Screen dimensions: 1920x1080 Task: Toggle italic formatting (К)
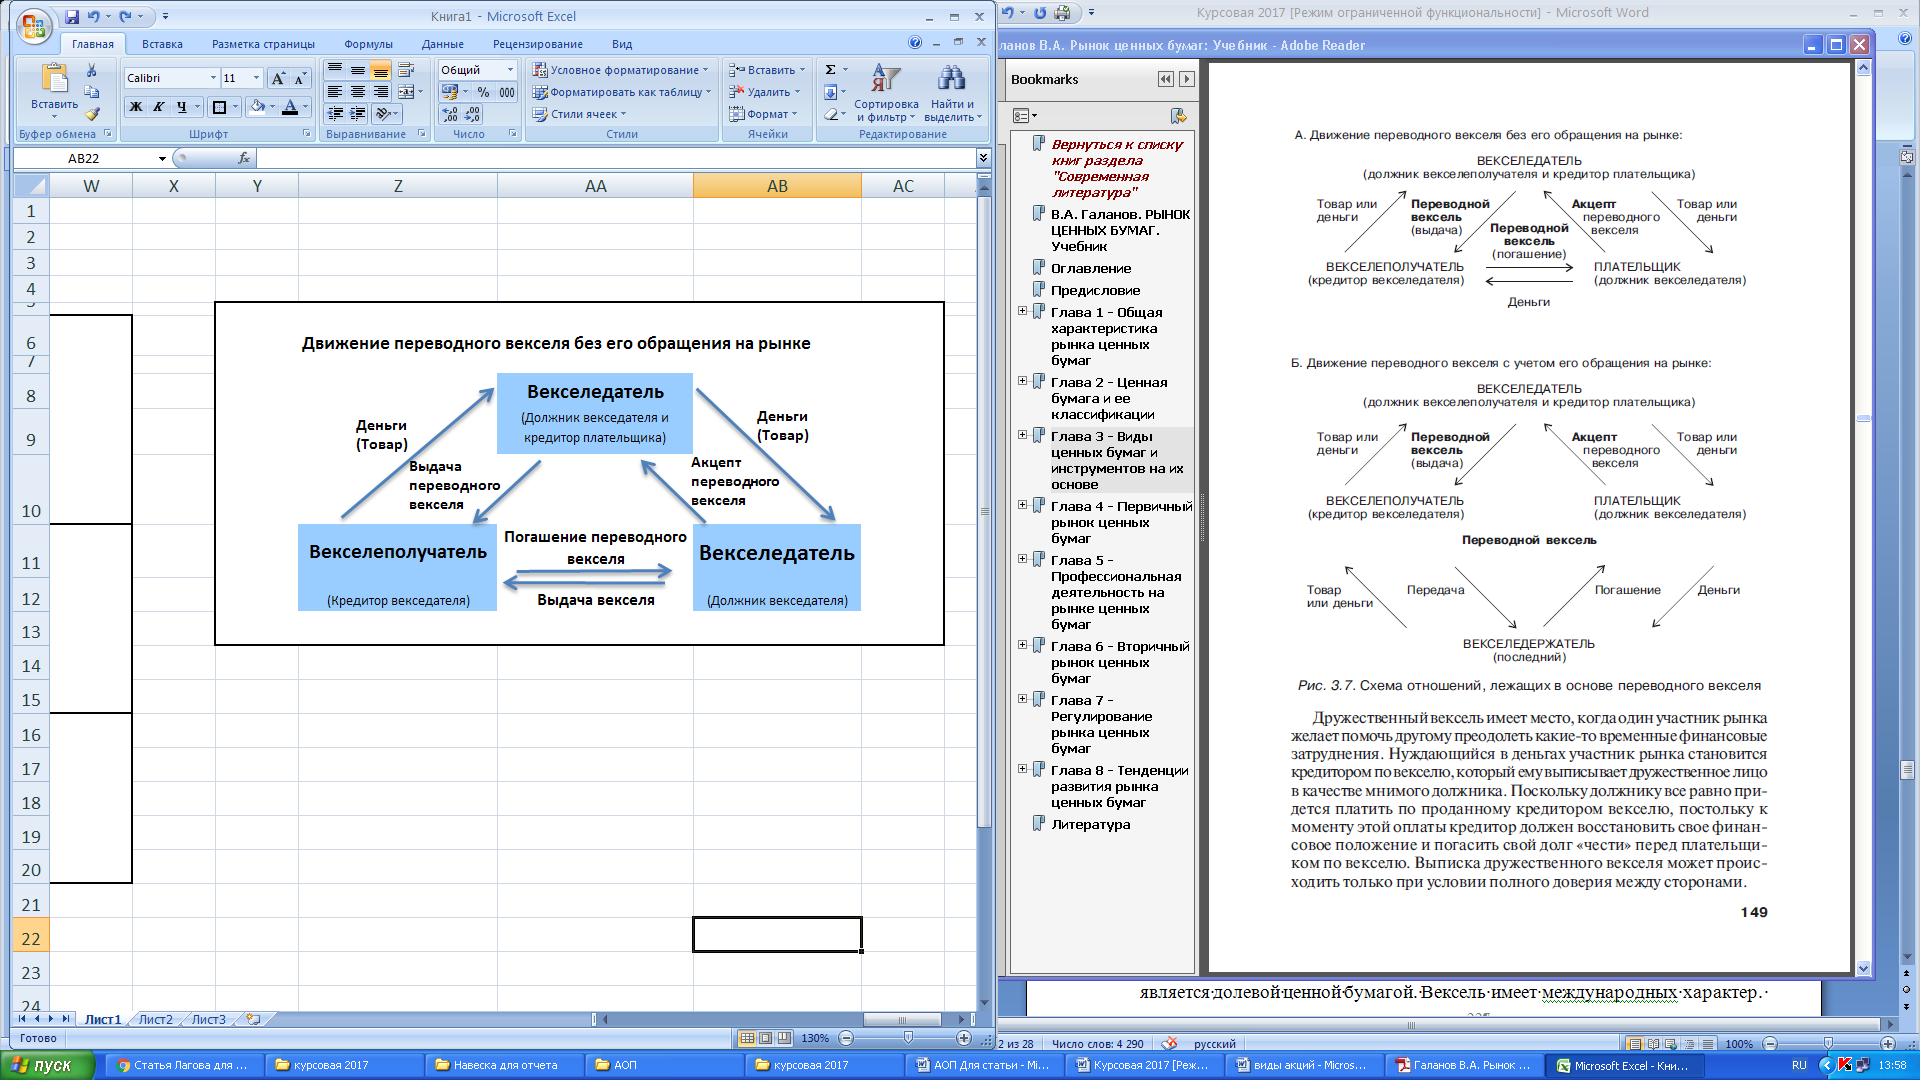point(158,107)
